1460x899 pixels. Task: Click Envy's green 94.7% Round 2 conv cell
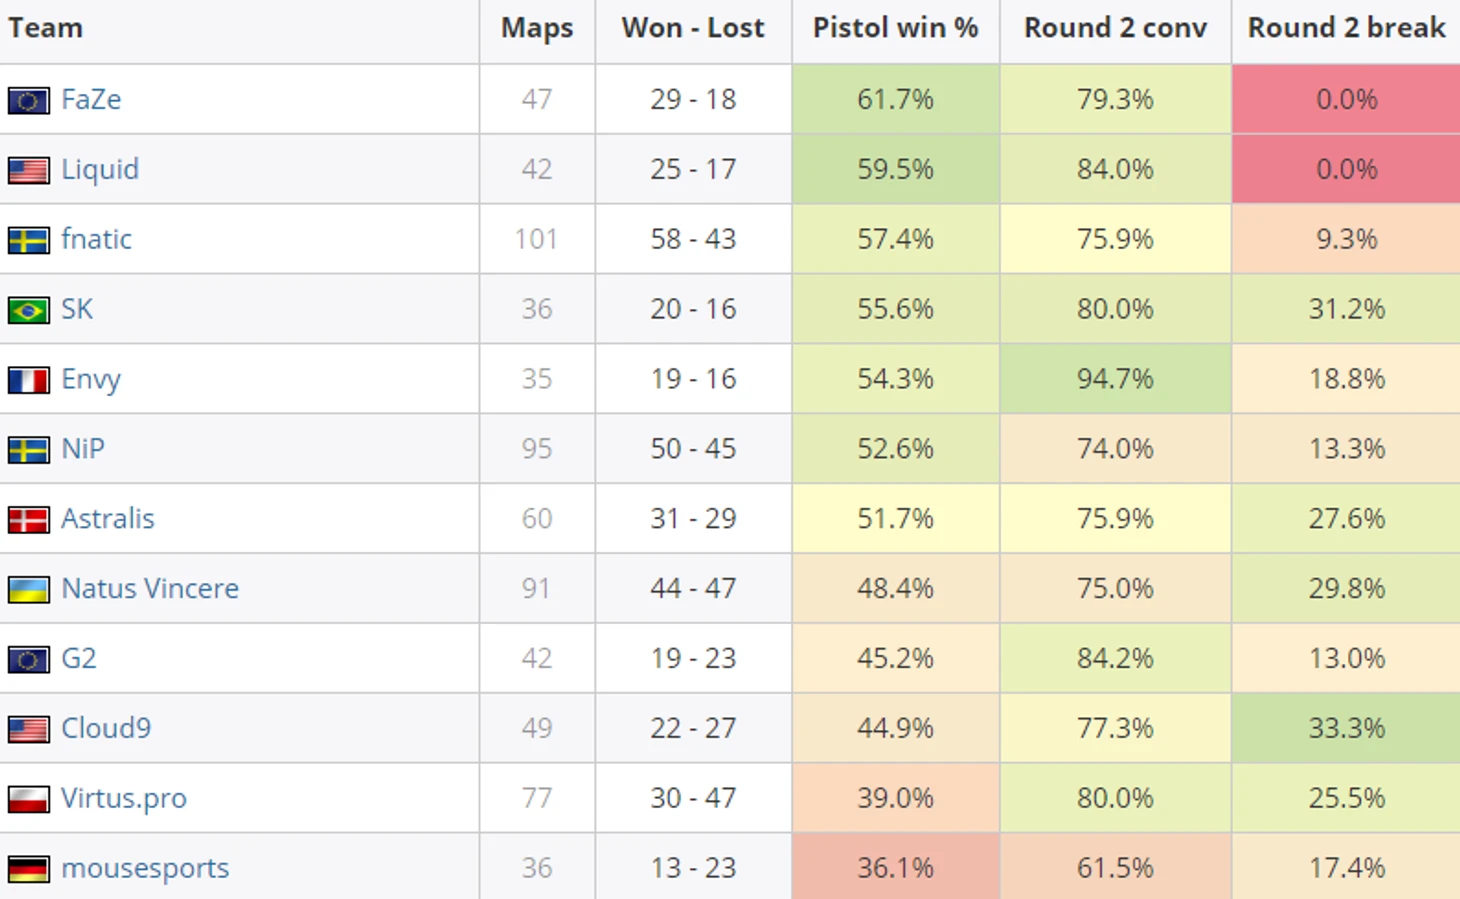tap(1115, 379)
